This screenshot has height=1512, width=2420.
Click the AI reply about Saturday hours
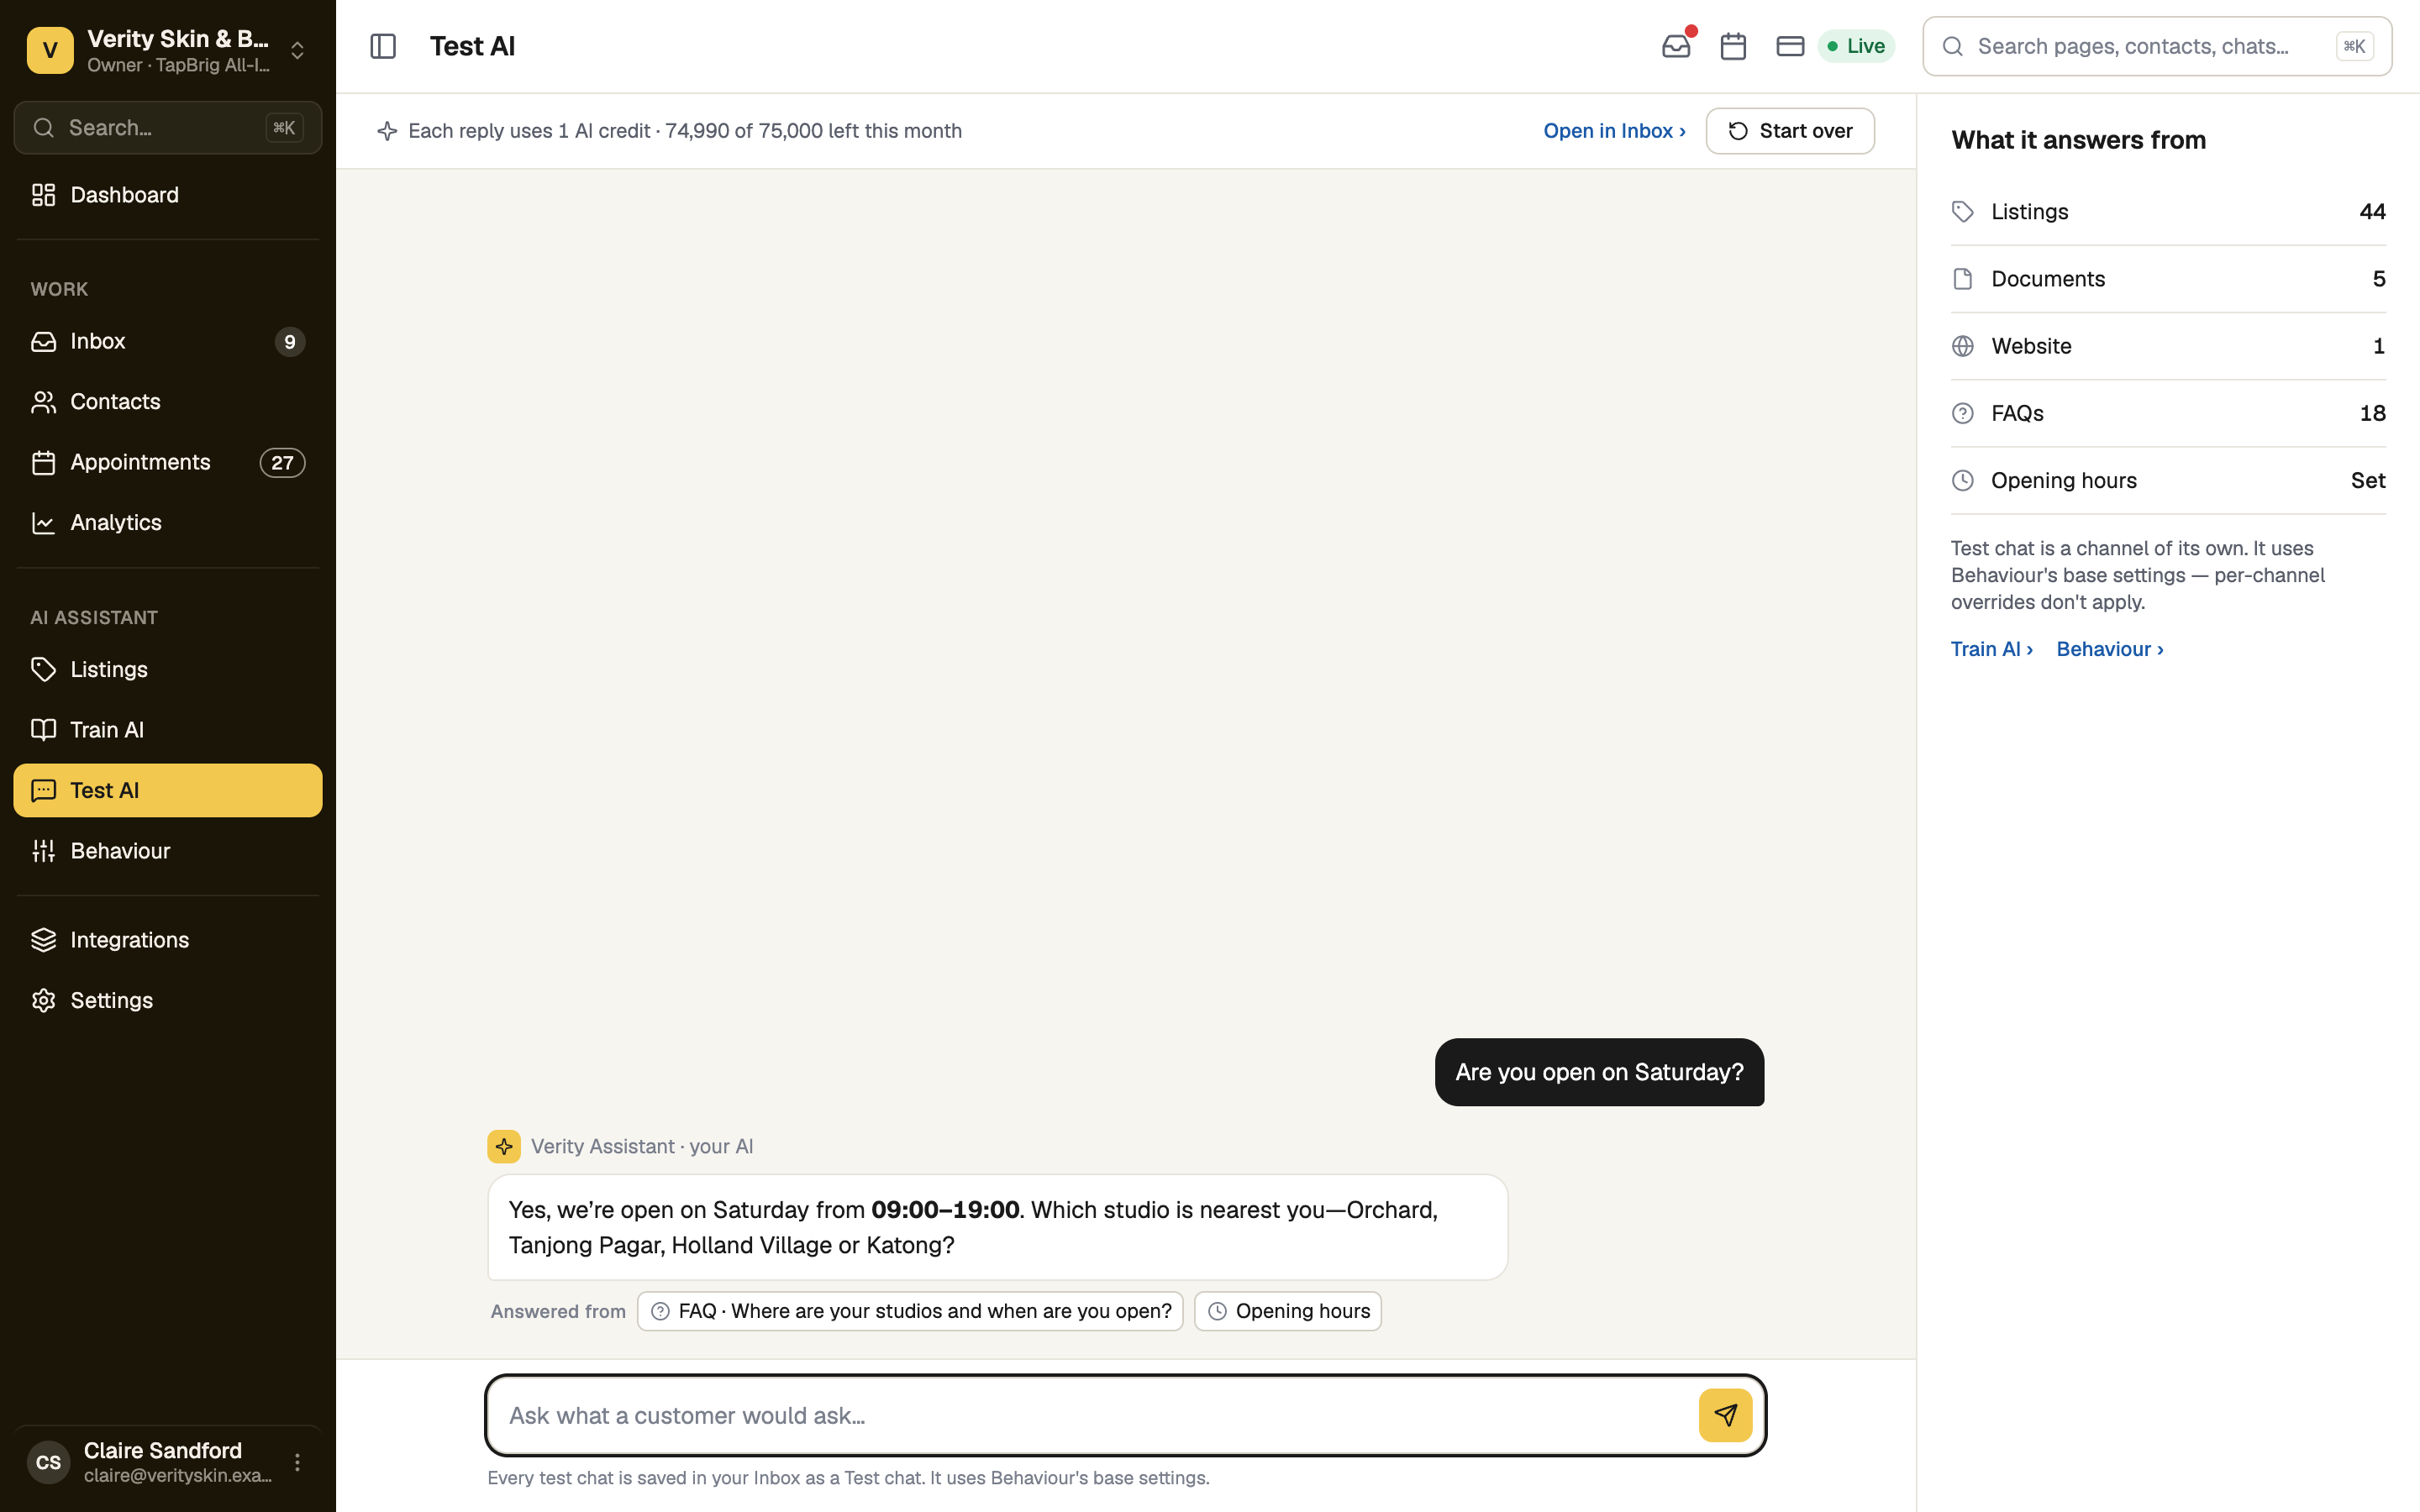click(997, 1227)
